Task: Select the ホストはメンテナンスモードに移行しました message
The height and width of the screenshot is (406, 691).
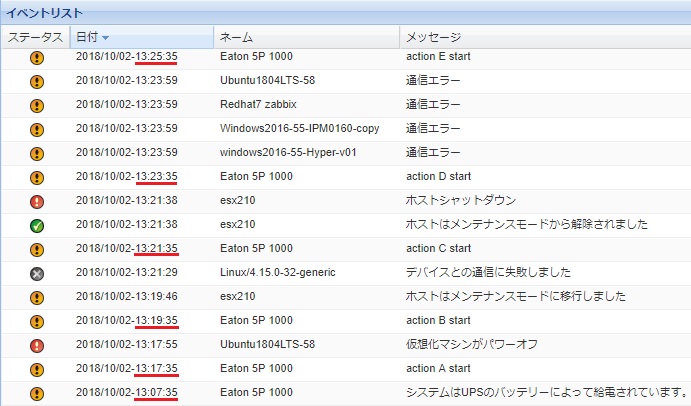Action: [516, 296]
